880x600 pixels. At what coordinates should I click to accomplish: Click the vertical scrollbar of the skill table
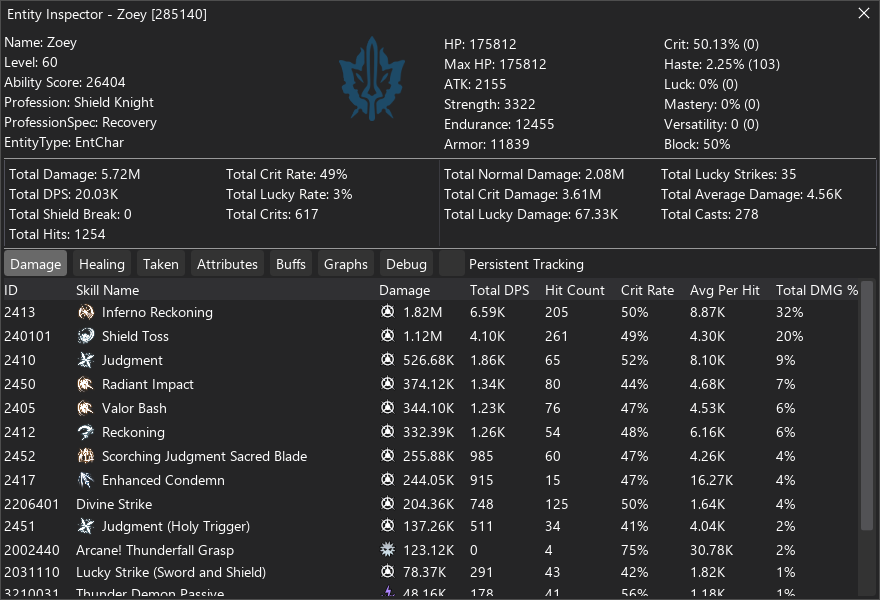867,405
